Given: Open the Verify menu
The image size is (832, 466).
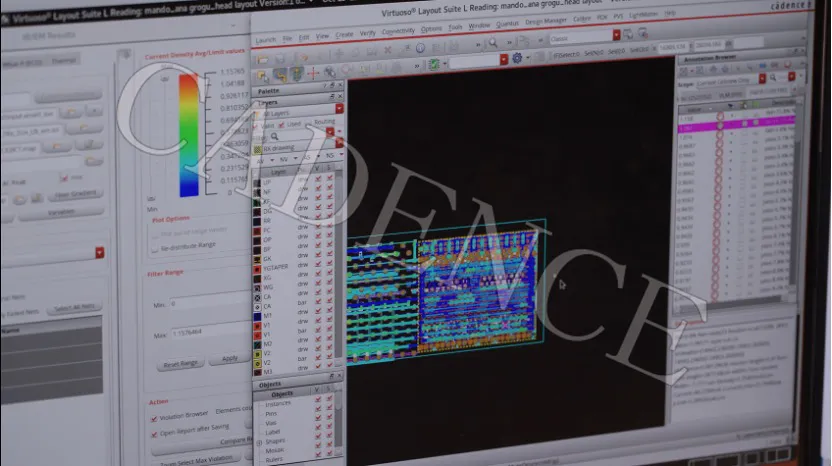Looking at the screenshot, I should click(x=368, y=33).
